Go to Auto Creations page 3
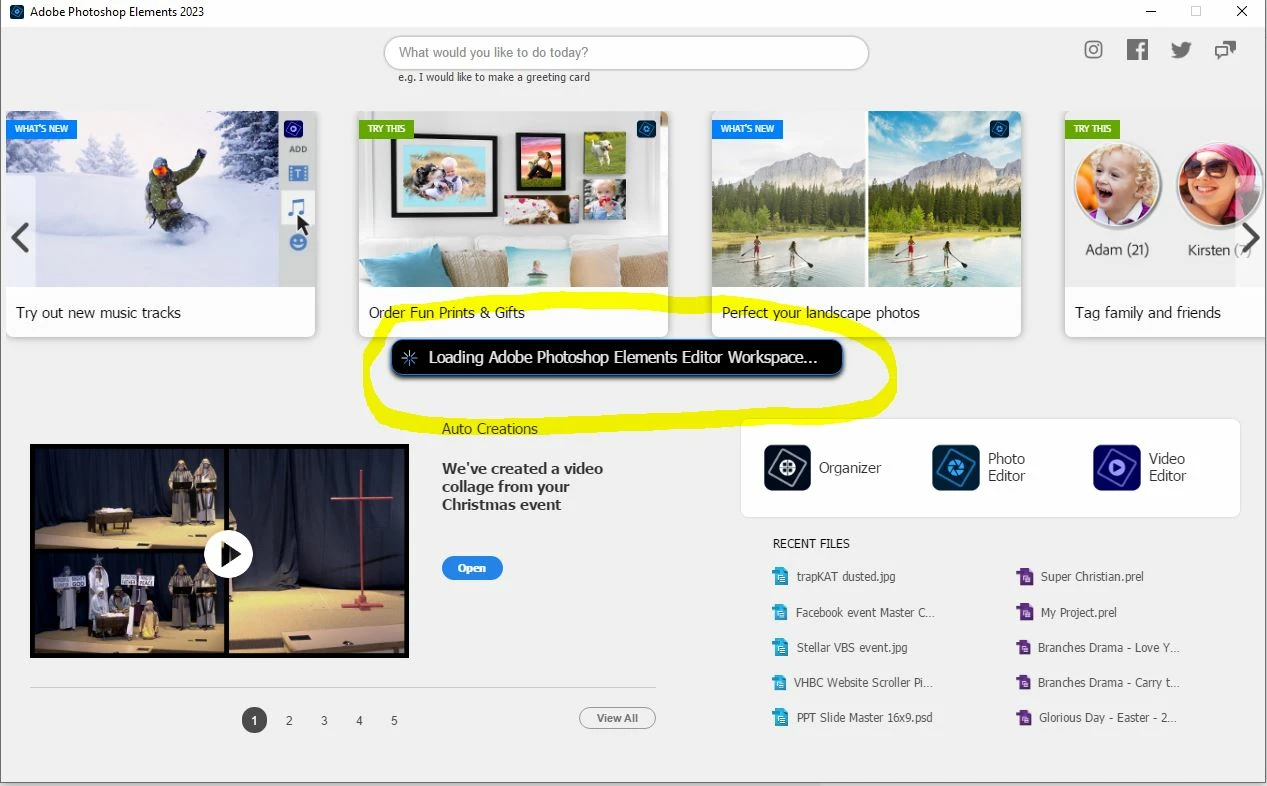The image size is (1267, 786). tap(324, 720)
